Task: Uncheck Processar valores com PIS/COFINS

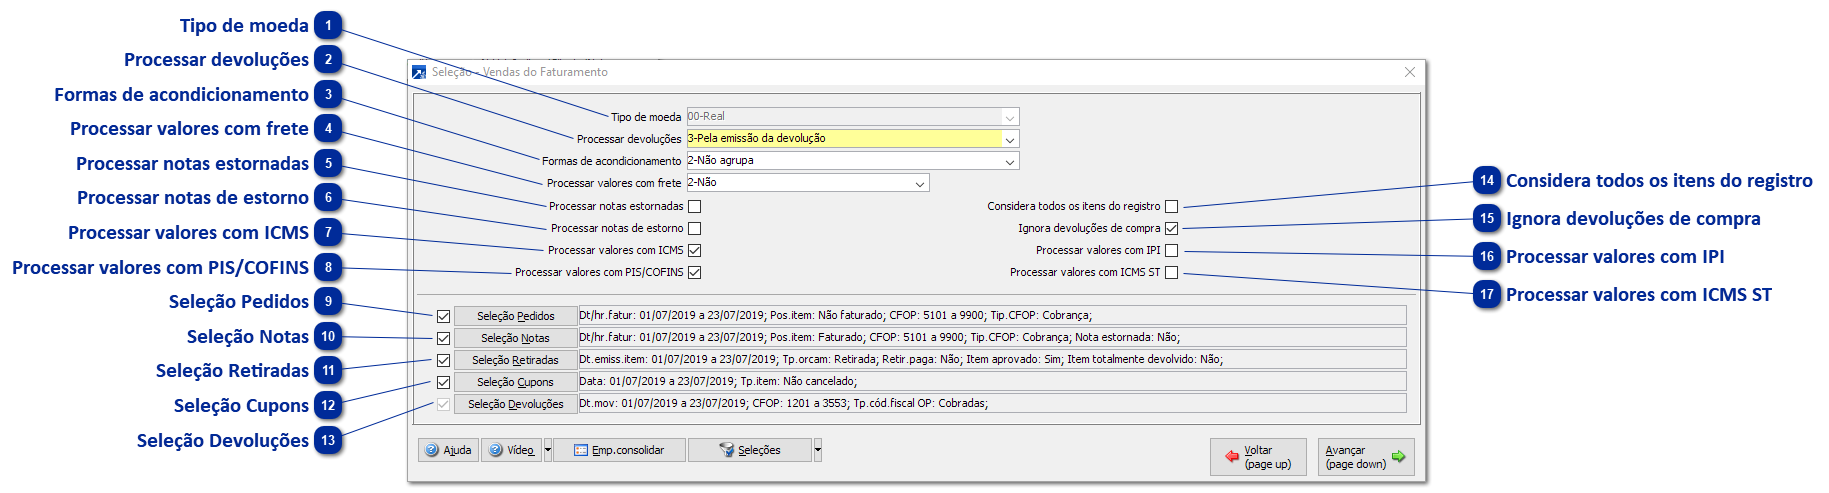Action: [x=695, y=272]
